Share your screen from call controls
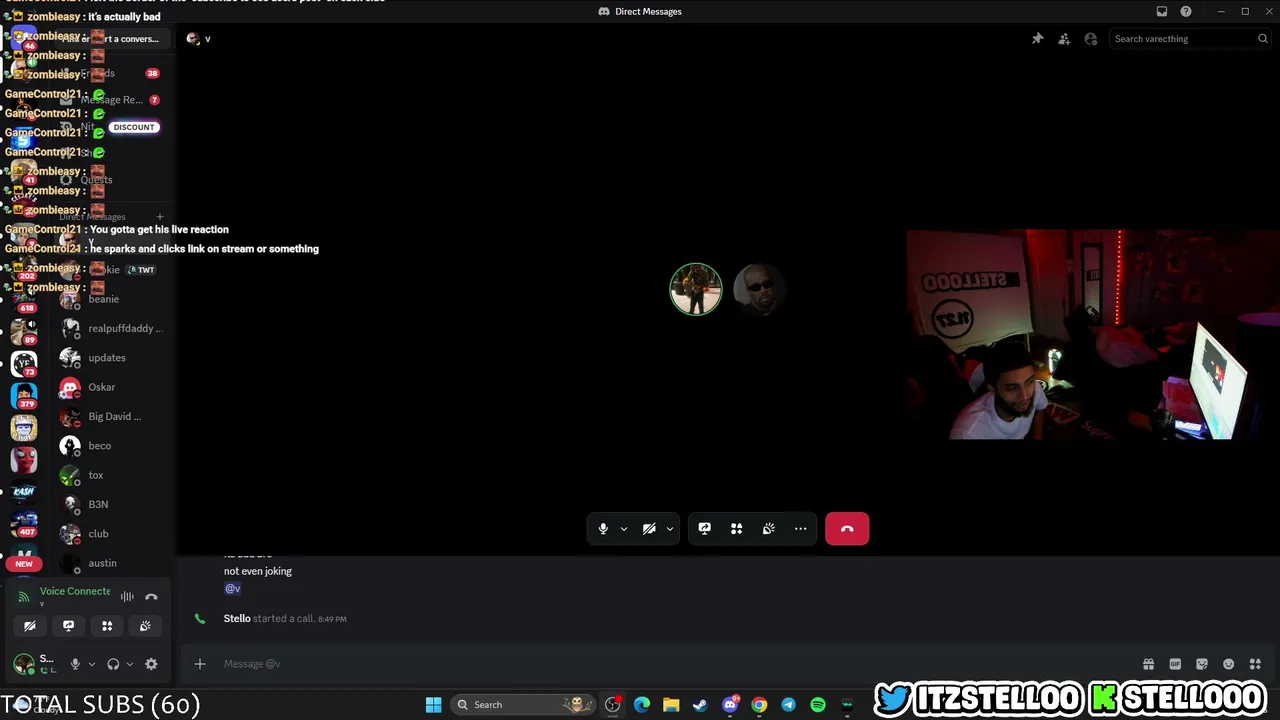This screenshot has width=1280, height=720. click(705, 529)
